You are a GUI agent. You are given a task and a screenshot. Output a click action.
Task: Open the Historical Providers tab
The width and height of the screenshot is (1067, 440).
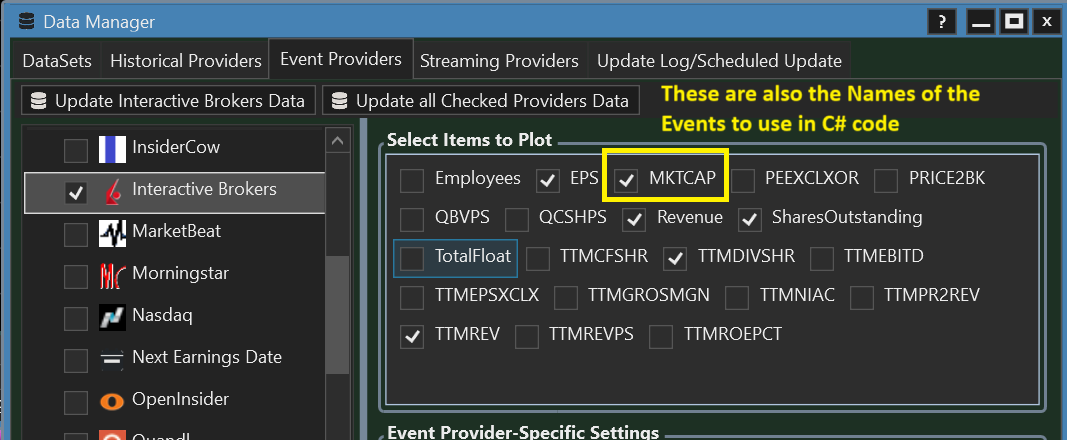pos(186,61)
